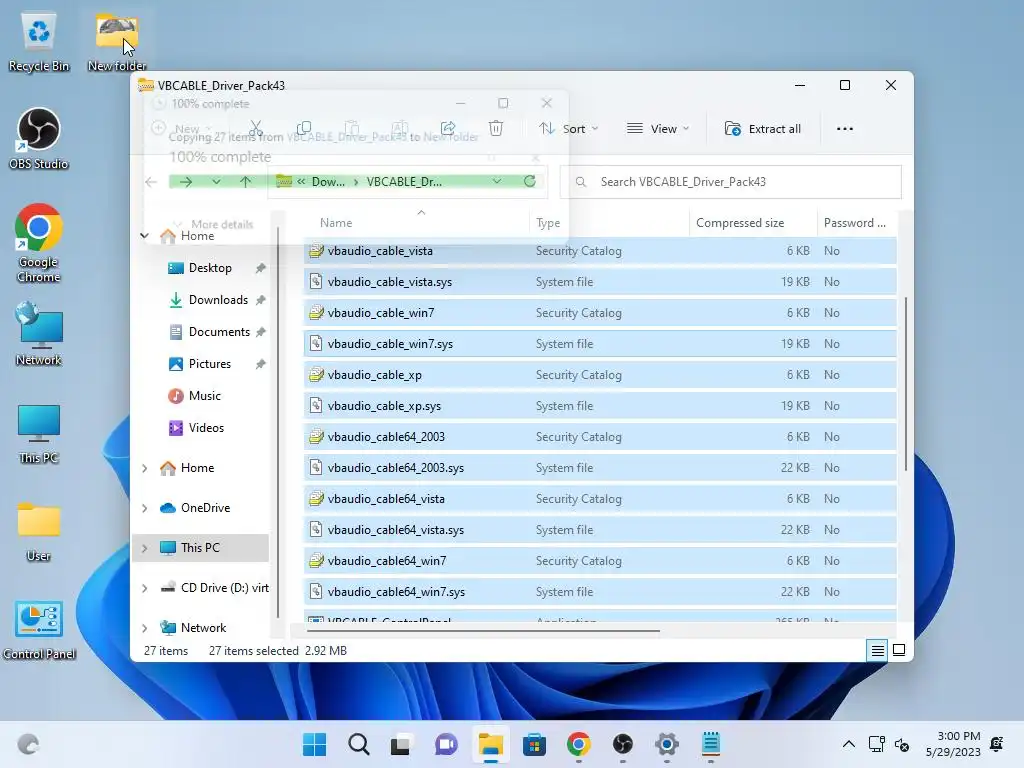The width and height of the screenshot is (1024, 768).
Task: Select file vbaudio_cable64_vista.sys
Action: coord(600,530)
